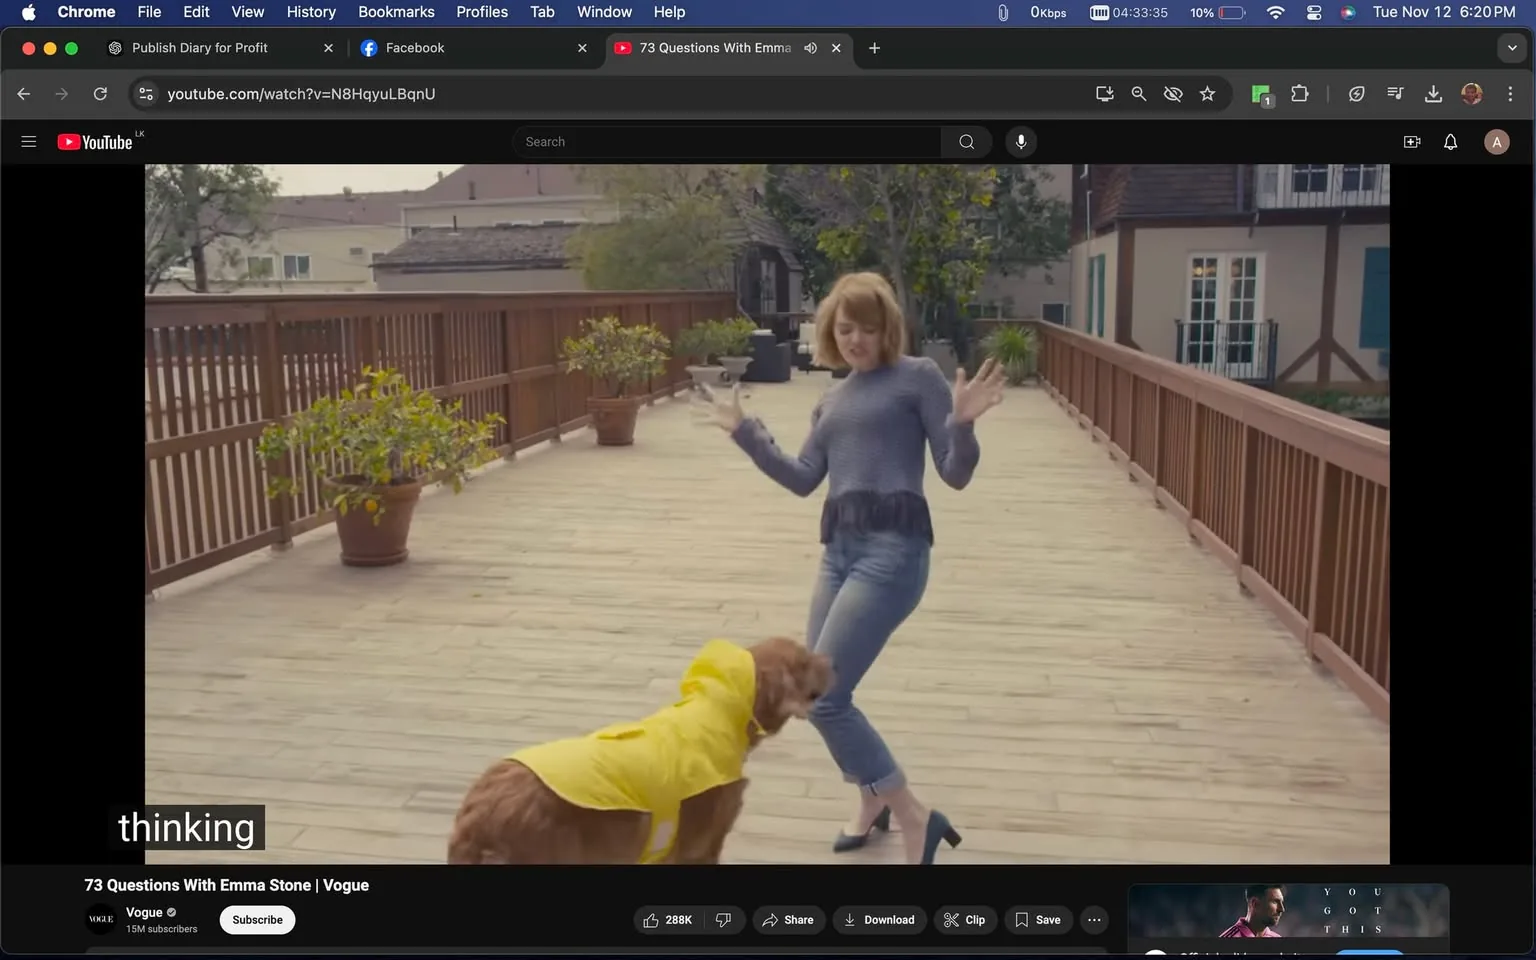Toggle the bookmark star for this page
The image size is (1536, 960).
1207,93
